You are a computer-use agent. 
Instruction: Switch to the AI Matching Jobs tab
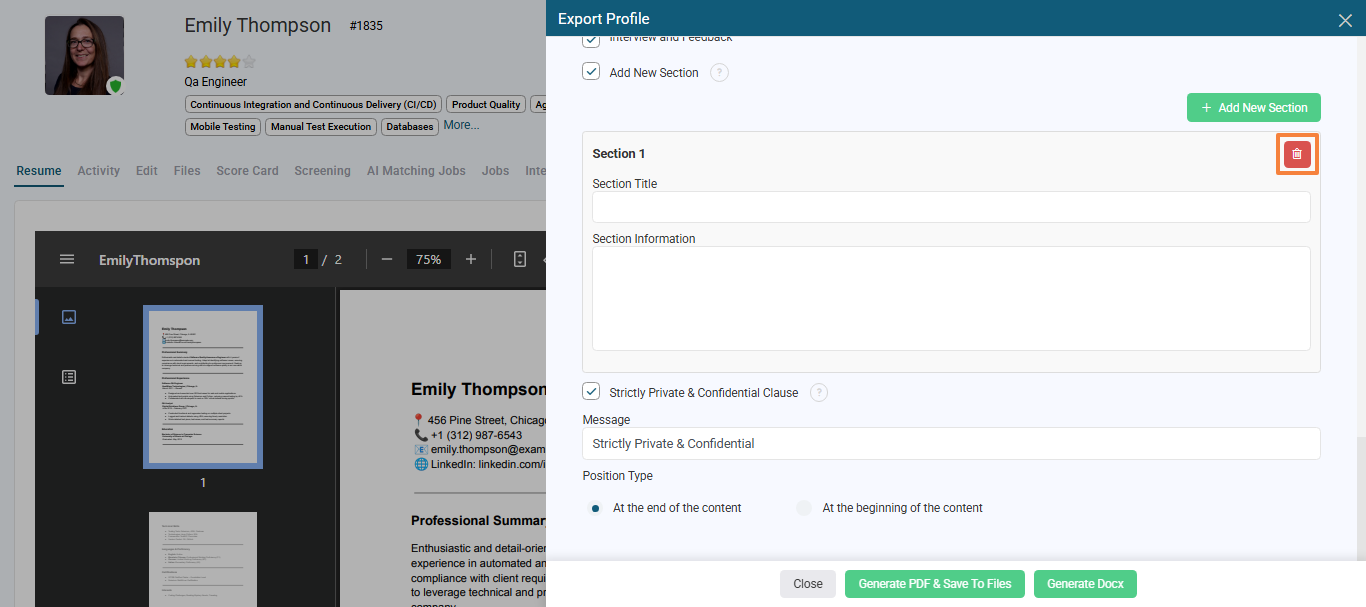[x=416, y=171]
